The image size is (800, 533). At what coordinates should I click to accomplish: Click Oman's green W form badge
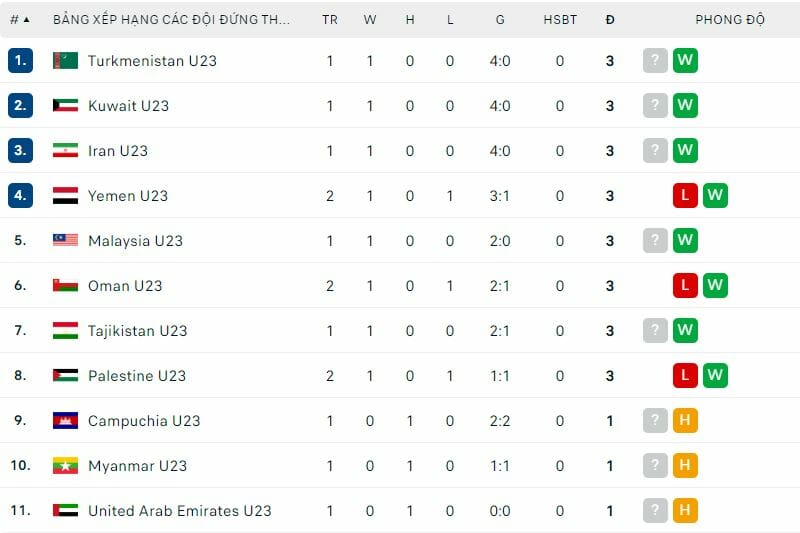[x=714, y=286]
